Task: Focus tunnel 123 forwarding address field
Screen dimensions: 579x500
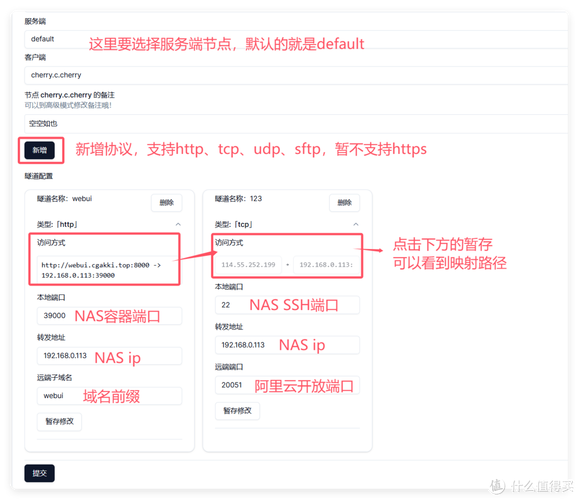Action: (287, 345)
